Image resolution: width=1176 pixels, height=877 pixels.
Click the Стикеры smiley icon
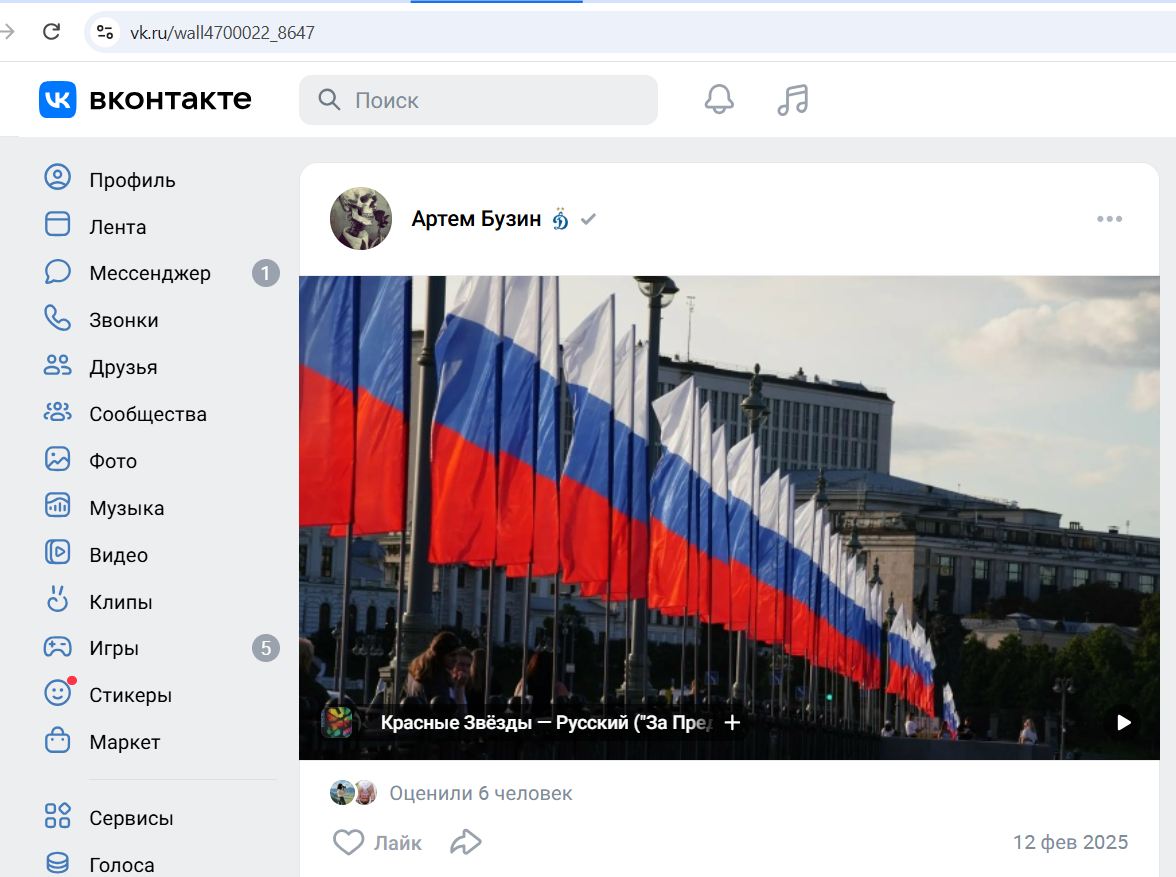(58, 693)
